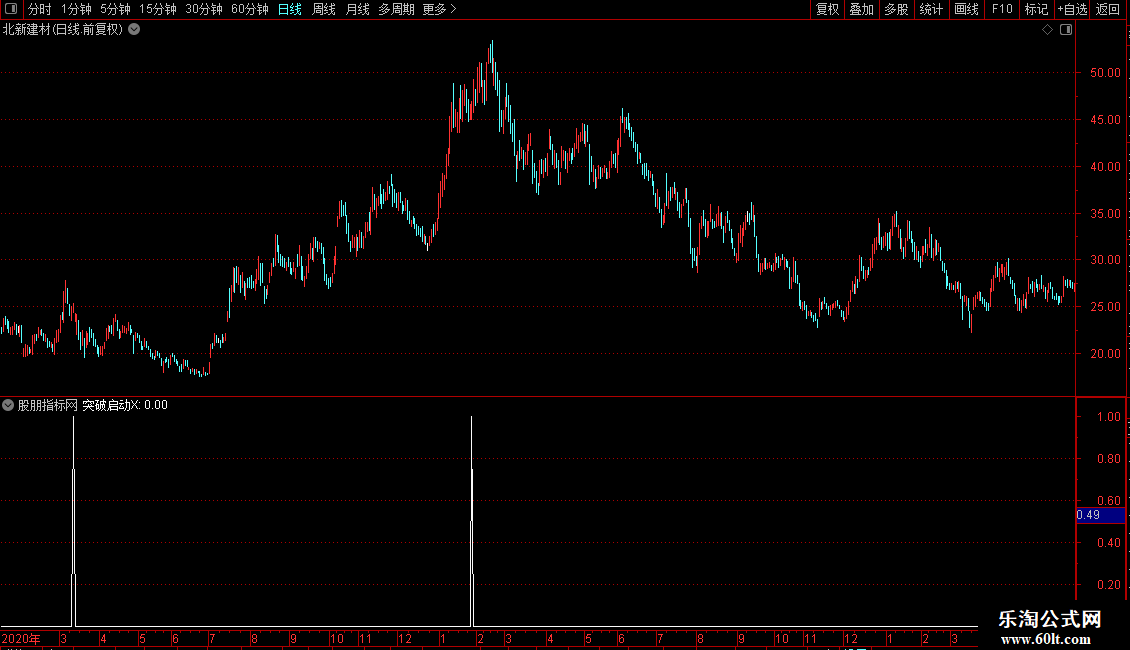Click the diamond marker icon near chart top
Viewport: 1130px width, 650px height.
pyautogui.click(x=1048, y=30)
